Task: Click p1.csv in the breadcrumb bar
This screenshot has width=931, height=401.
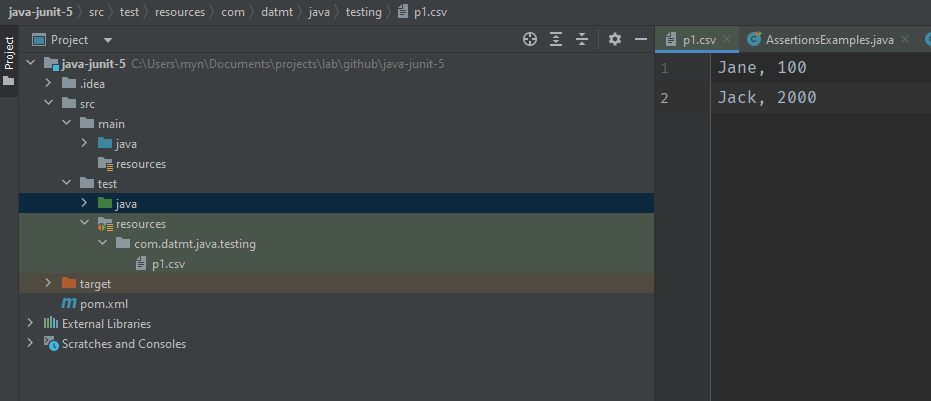Action: (x=430, y=12)
